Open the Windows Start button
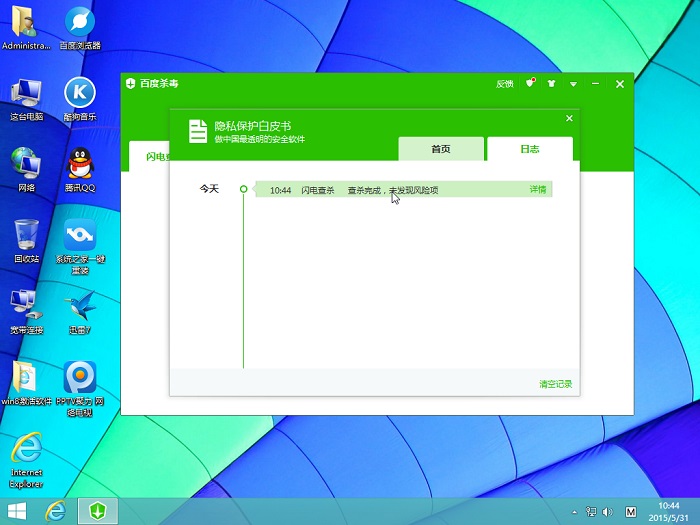This screenshot has width=700, height=525. tap(17, 511)
